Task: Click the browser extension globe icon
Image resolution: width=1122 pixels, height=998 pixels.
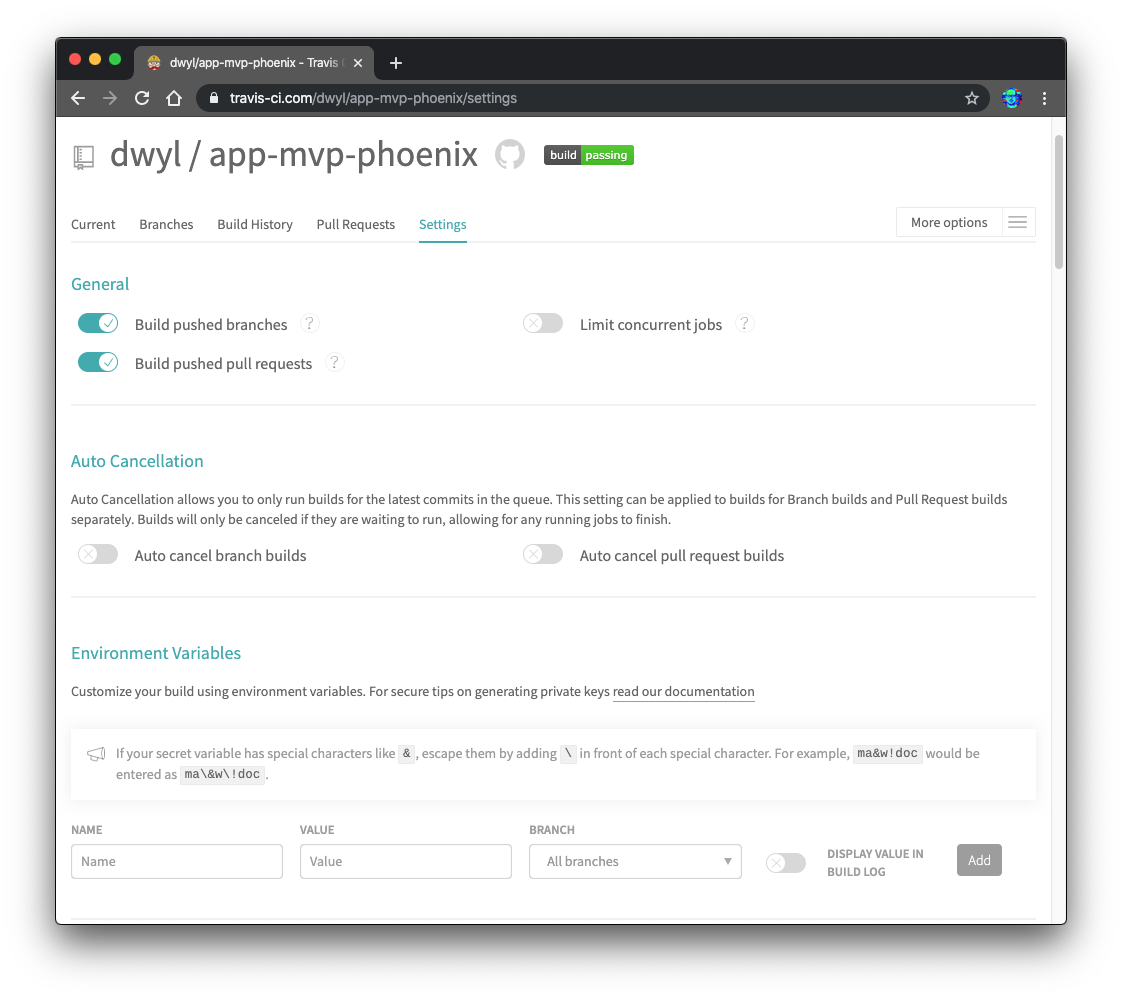Action: point(1010,98)
